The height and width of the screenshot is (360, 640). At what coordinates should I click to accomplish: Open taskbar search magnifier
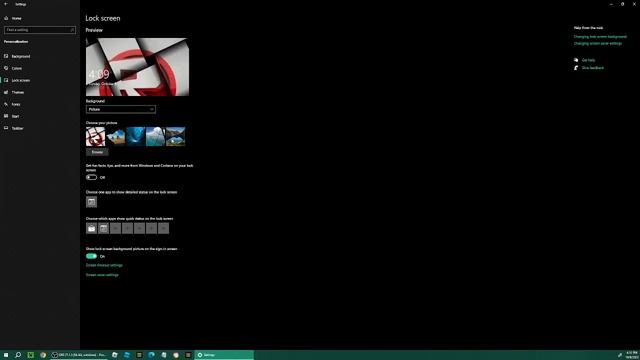(18, 355)
